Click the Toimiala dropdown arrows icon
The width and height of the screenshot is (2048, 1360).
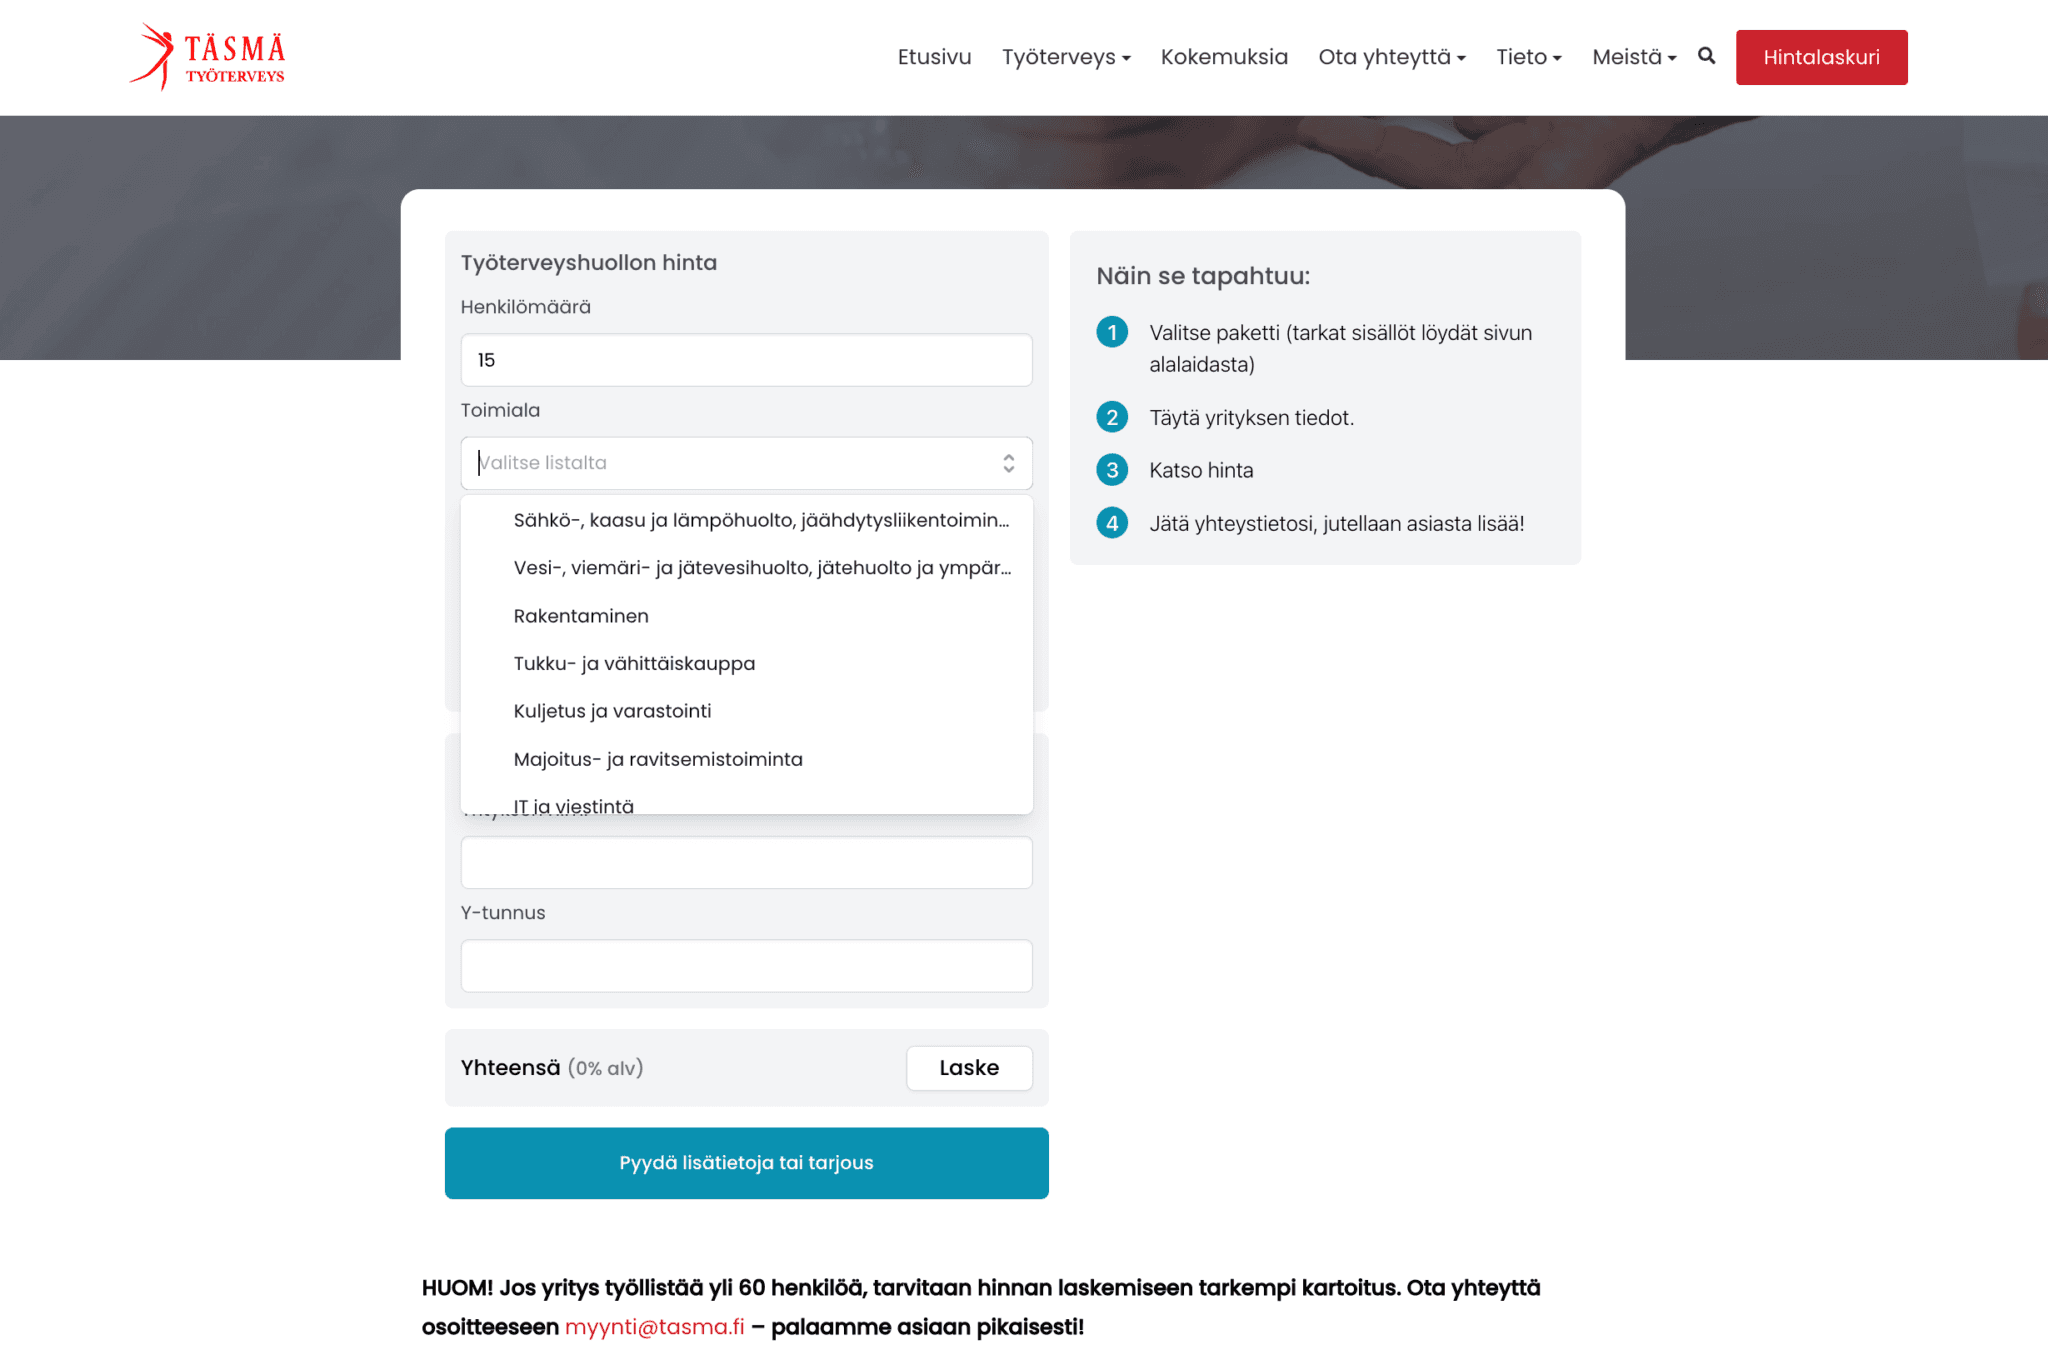tap(1008, 463)
